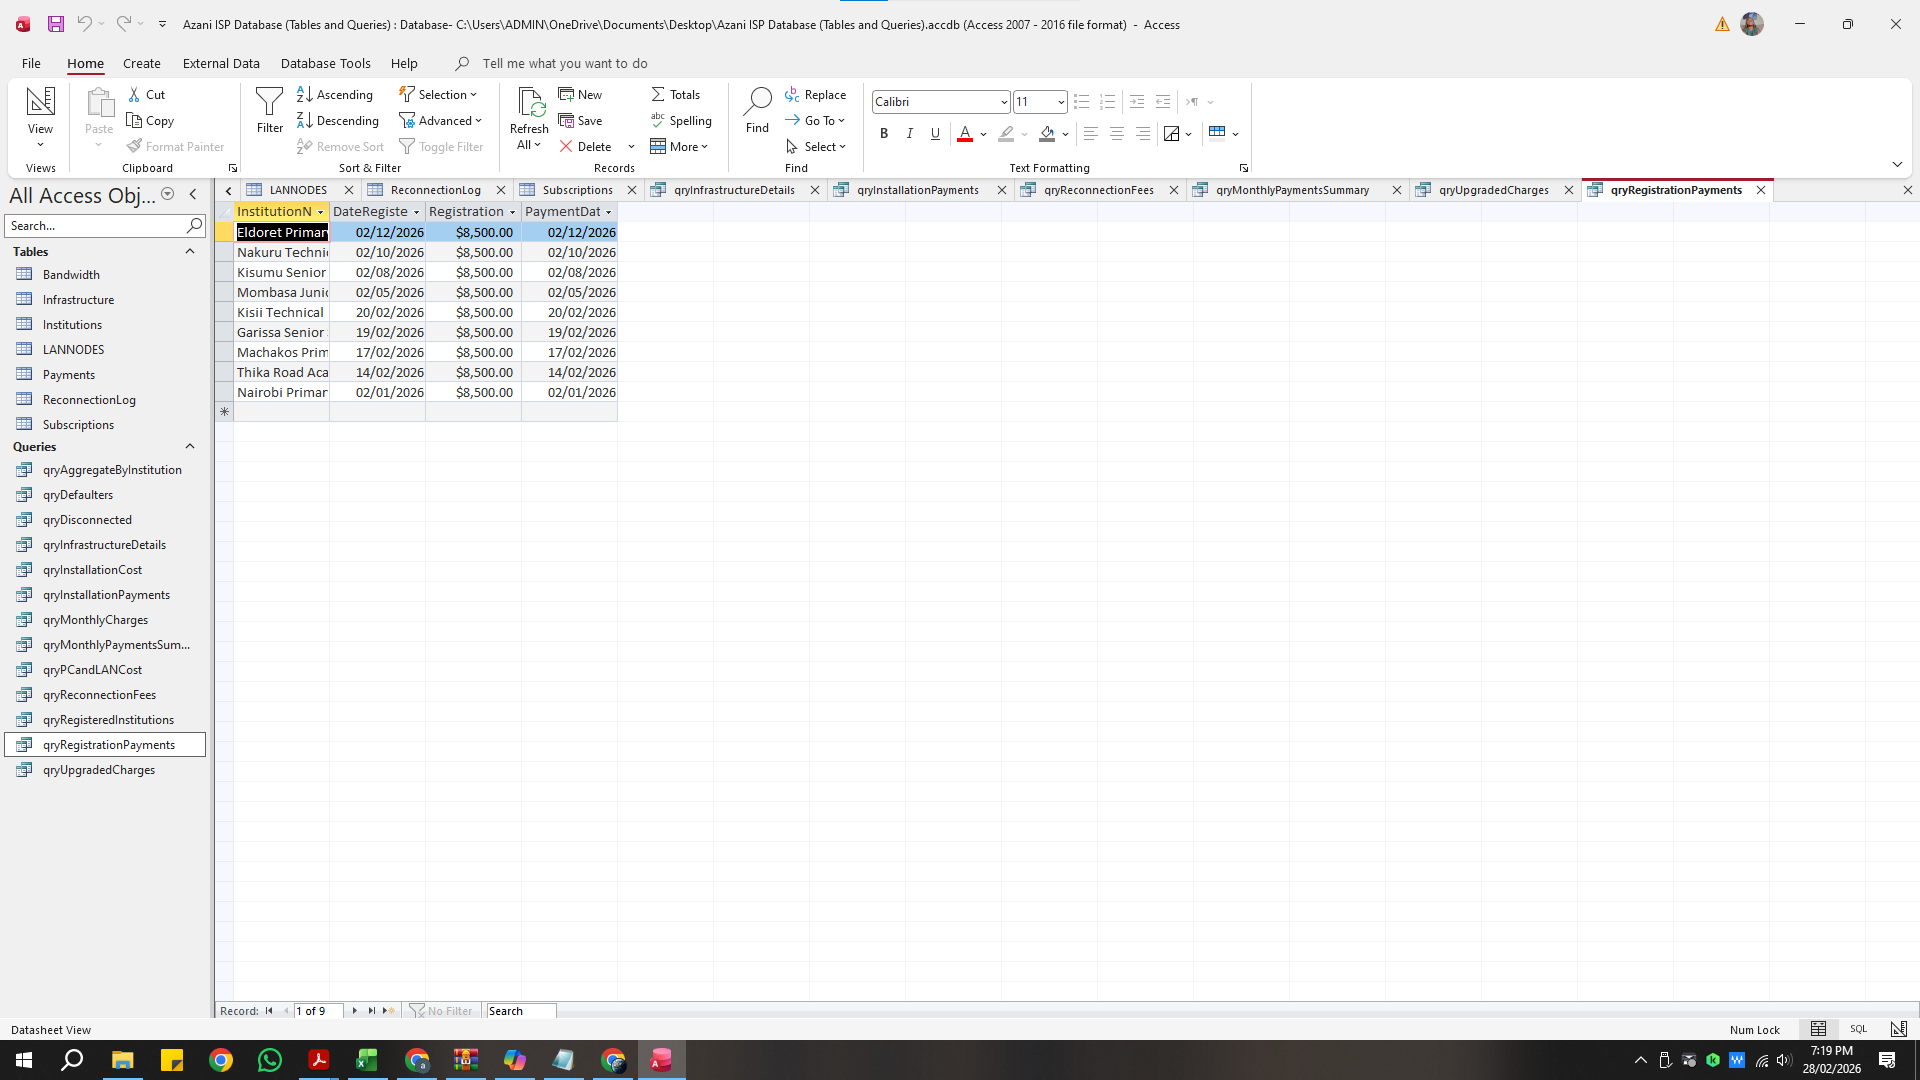Open Windows Start menu
This screenshot has width=1920, height=1080.
tap(24, 1060)
